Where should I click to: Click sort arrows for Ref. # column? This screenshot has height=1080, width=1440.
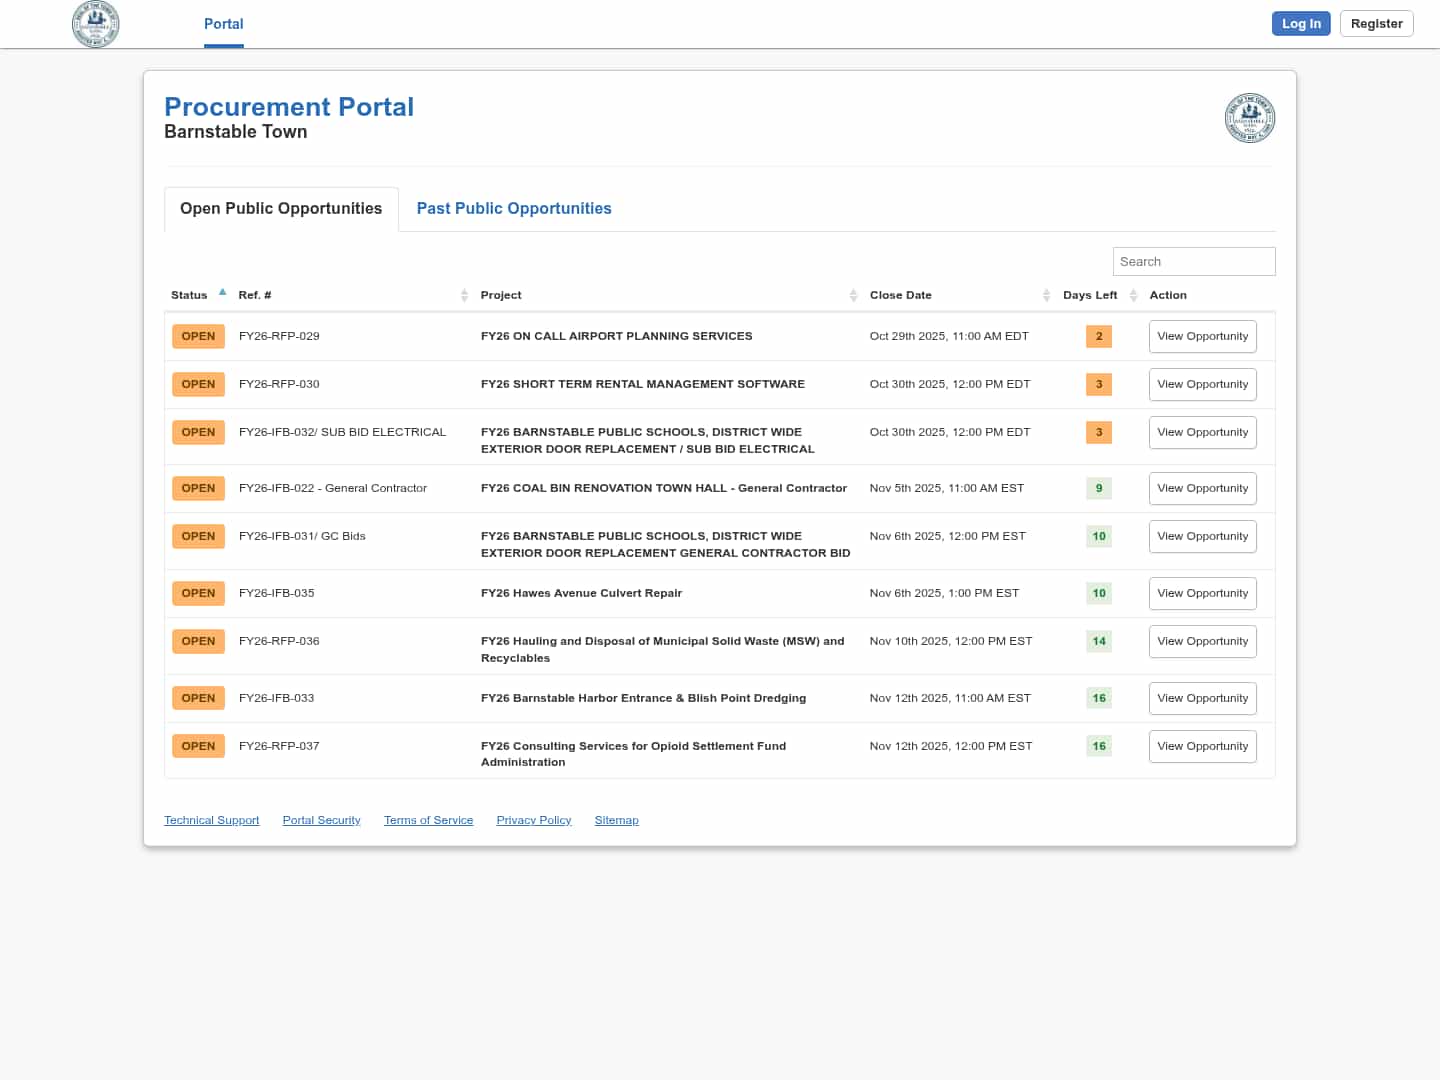pyautogui.click(x=464, y=295)
